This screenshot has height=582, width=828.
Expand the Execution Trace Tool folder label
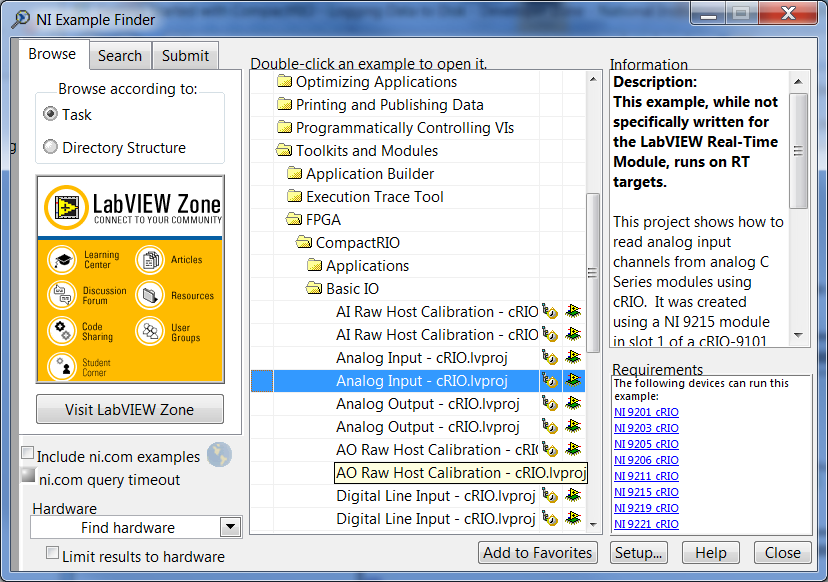coord(375,196)
